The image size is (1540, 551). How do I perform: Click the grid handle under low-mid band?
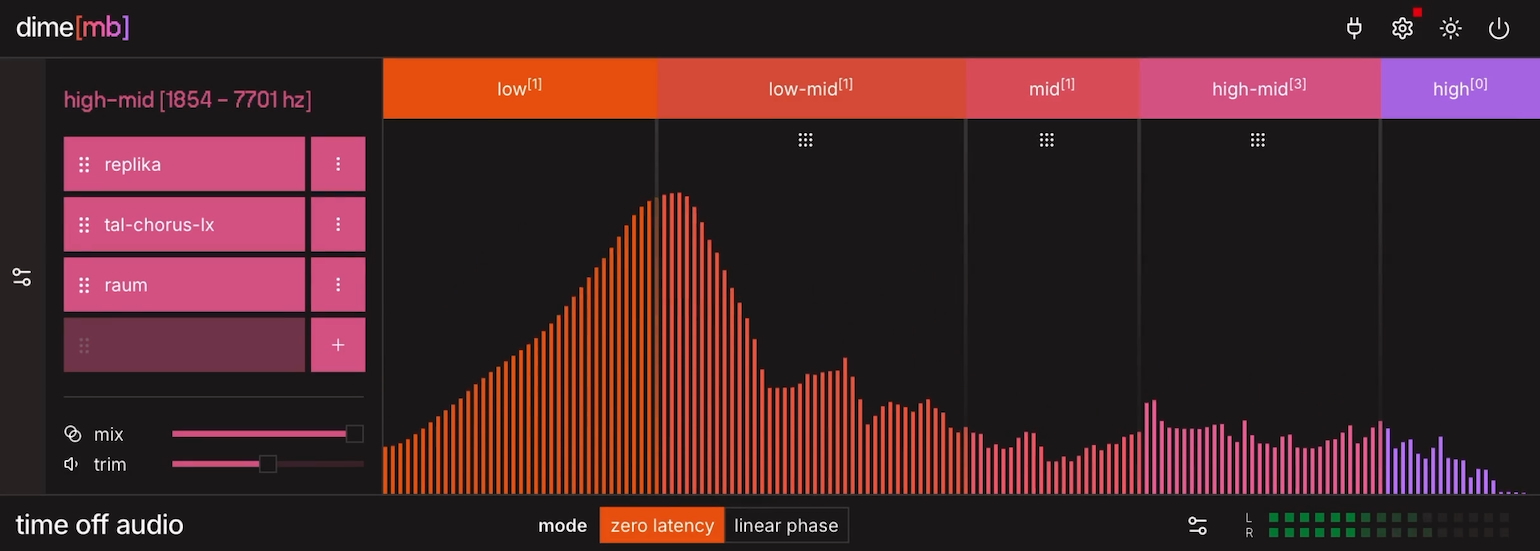click(x=805, y=140)
